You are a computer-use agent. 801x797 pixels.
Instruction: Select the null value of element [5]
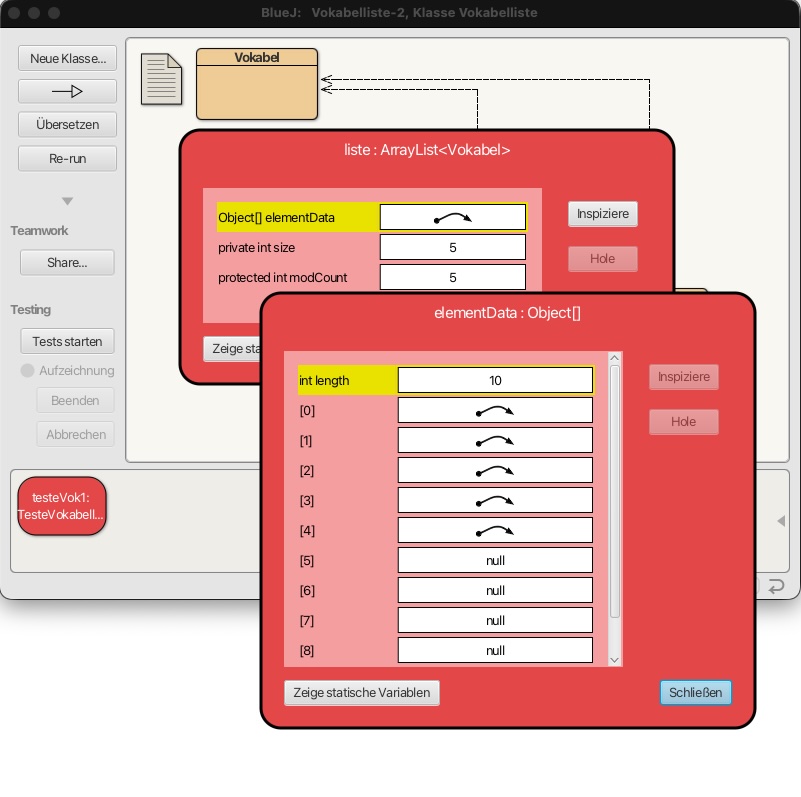coord(495,561)
